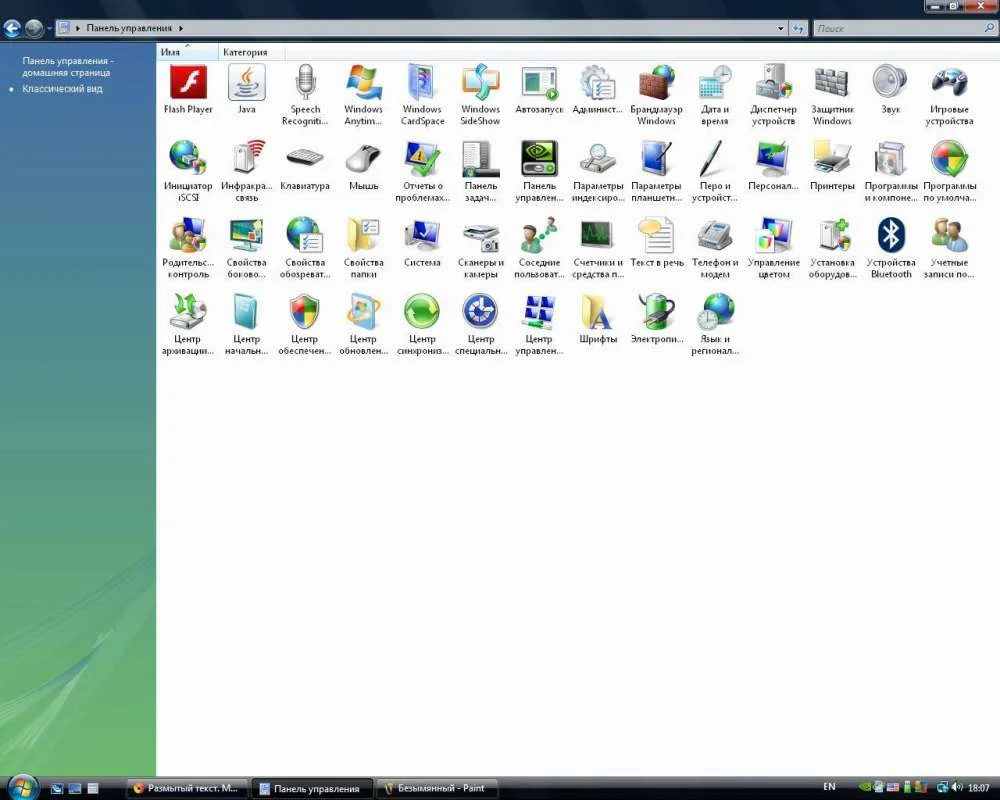Focus the Поиск search field

click(904, 28)
